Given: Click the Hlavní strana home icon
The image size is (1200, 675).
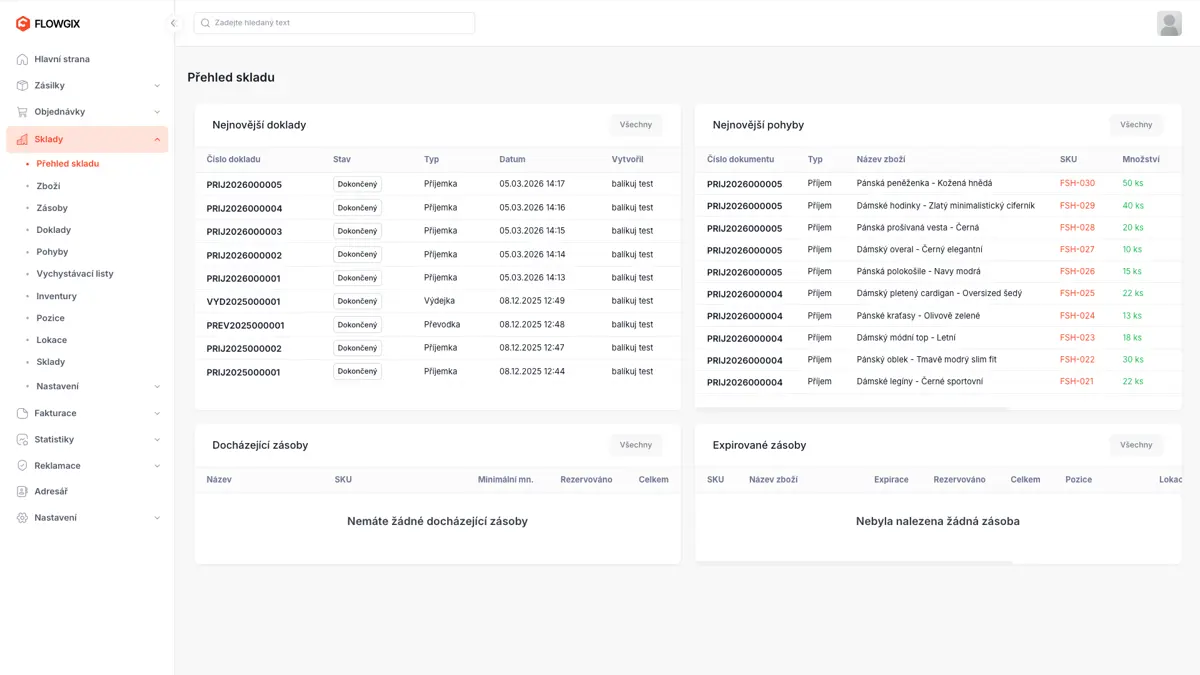Looking at the screenshot, I should point(22,59).
